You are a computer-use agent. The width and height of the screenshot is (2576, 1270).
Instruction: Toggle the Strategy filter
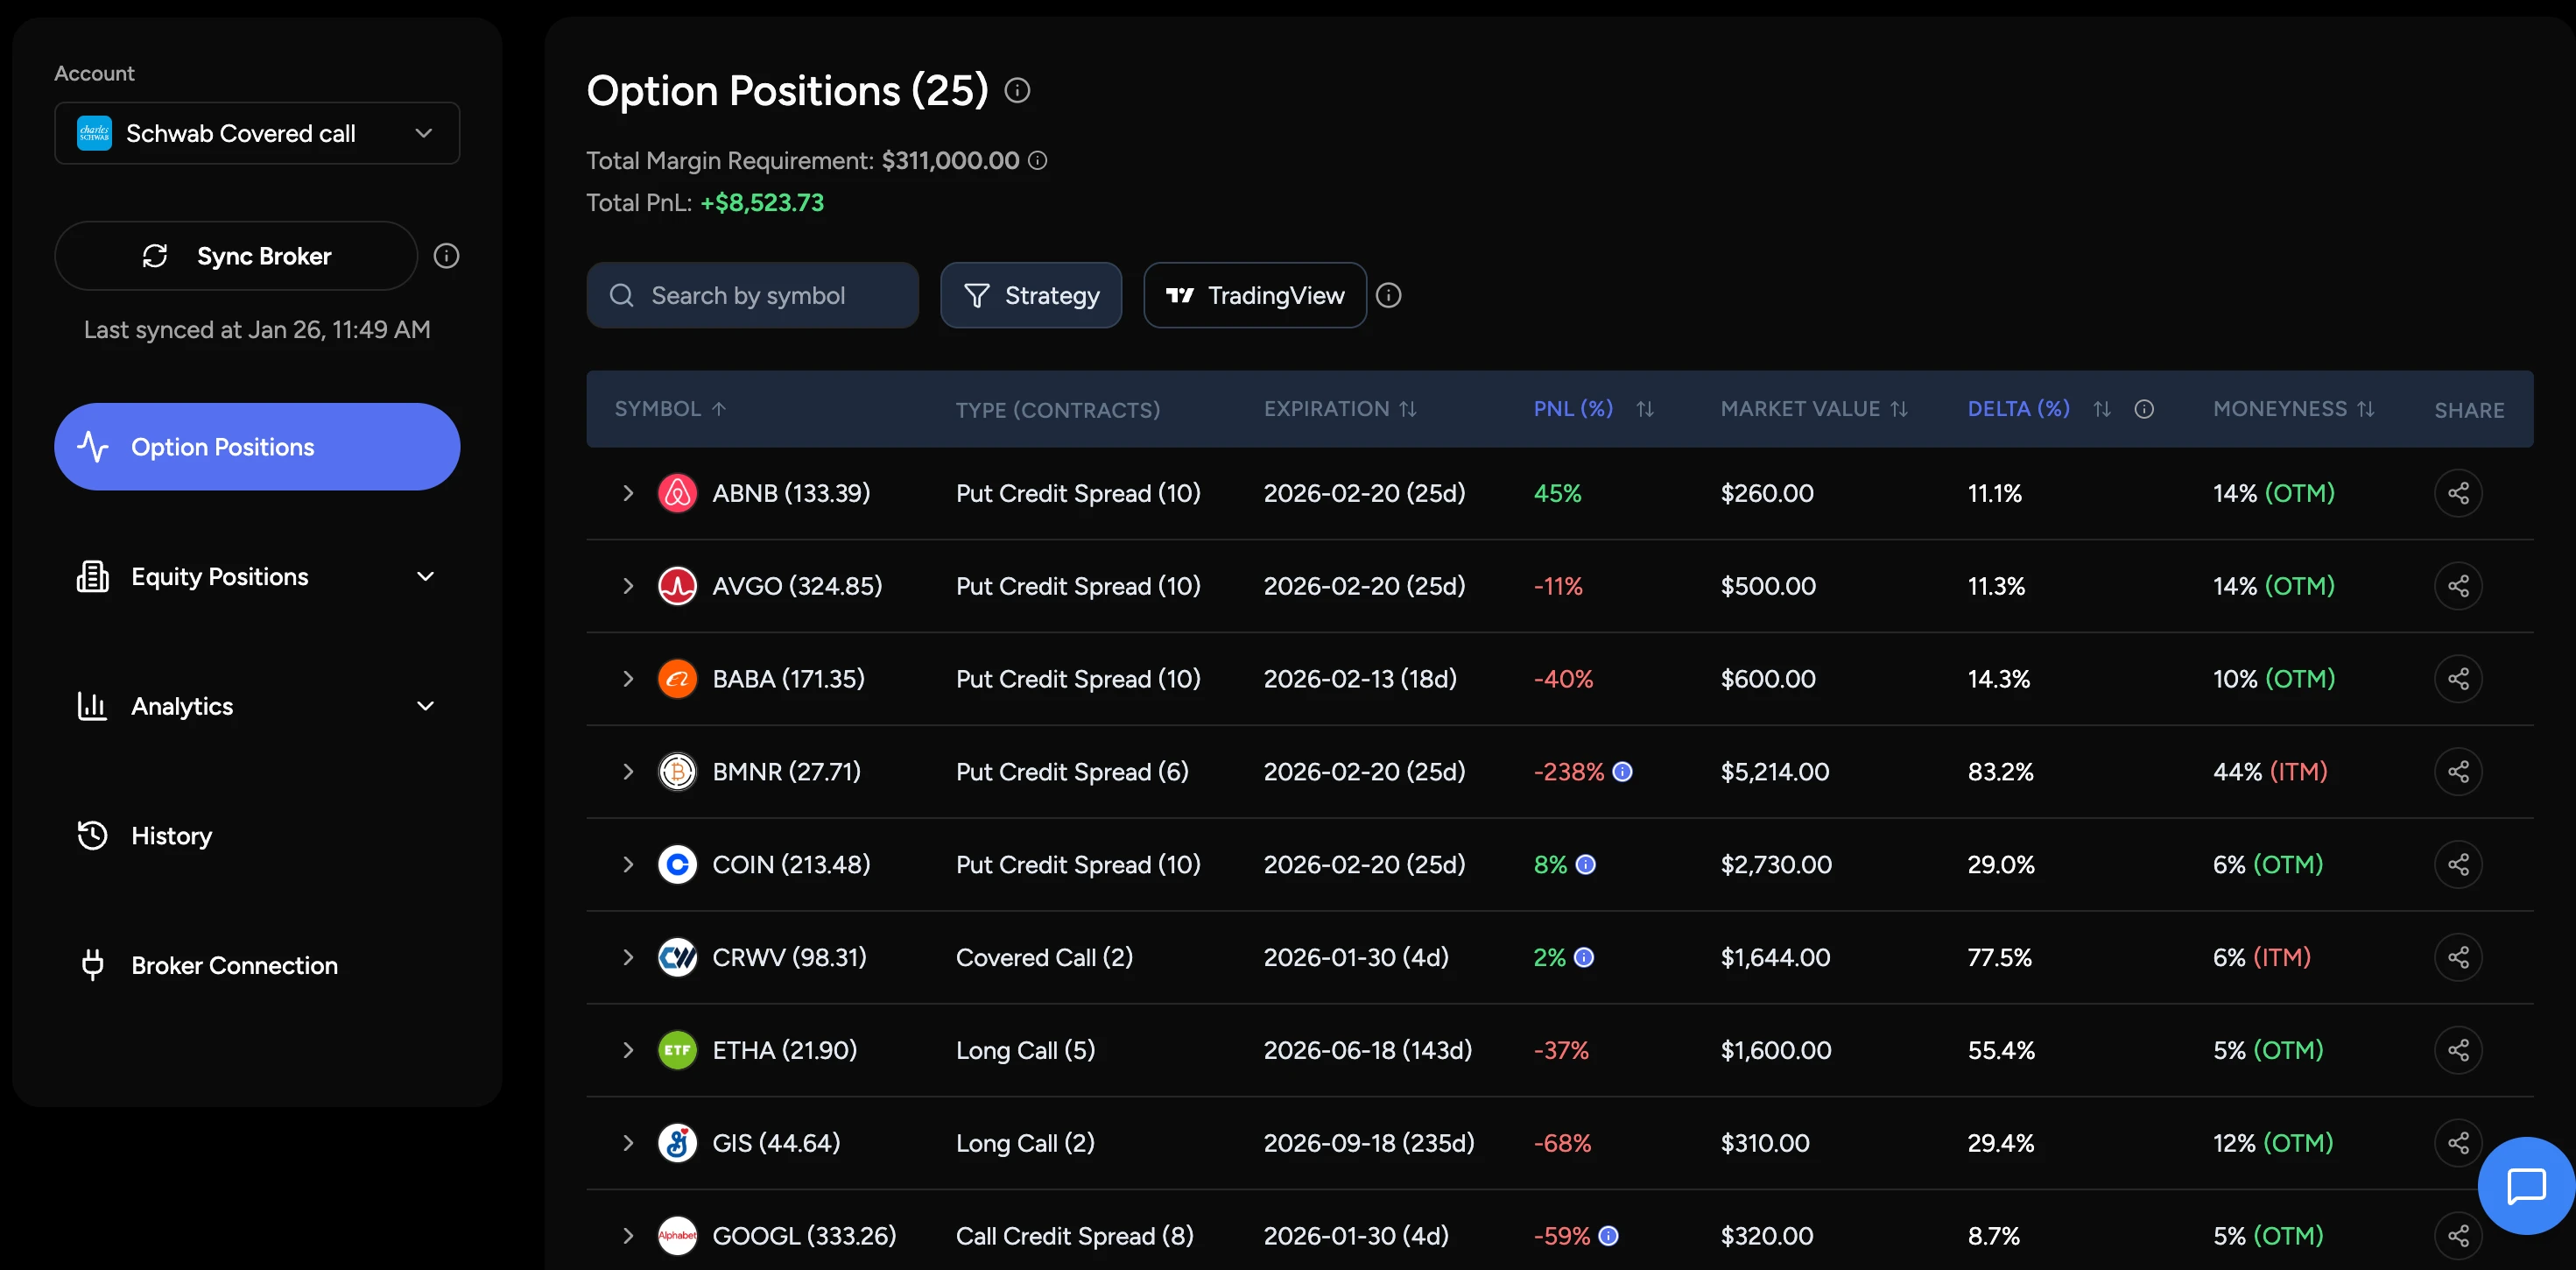coord(1031,295)
